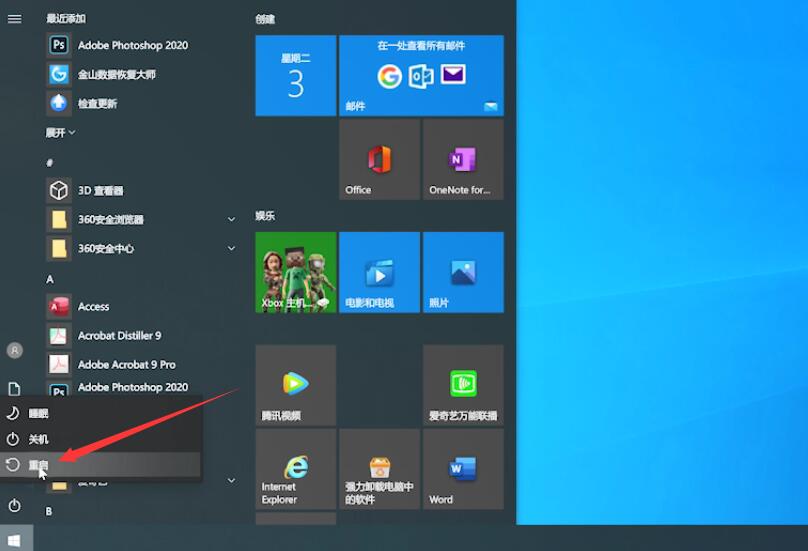Open the Word tile
This screenshot has height=551, width=808.
click(463, 469)
